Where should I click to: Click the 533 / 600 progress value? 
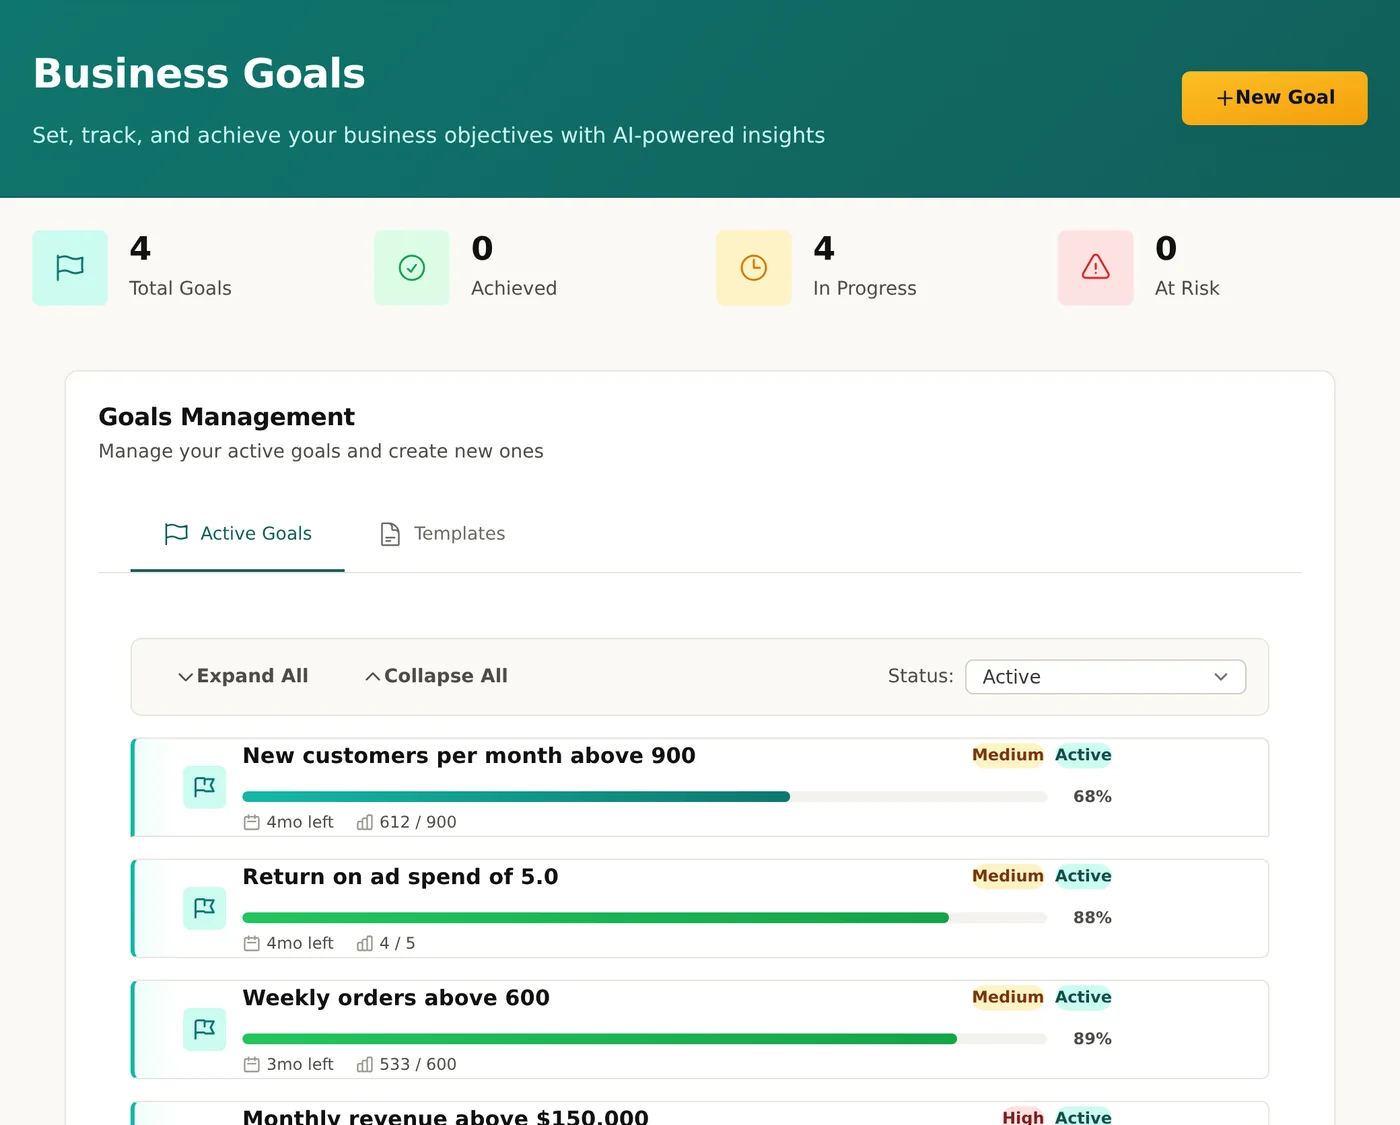[418, 1064]
